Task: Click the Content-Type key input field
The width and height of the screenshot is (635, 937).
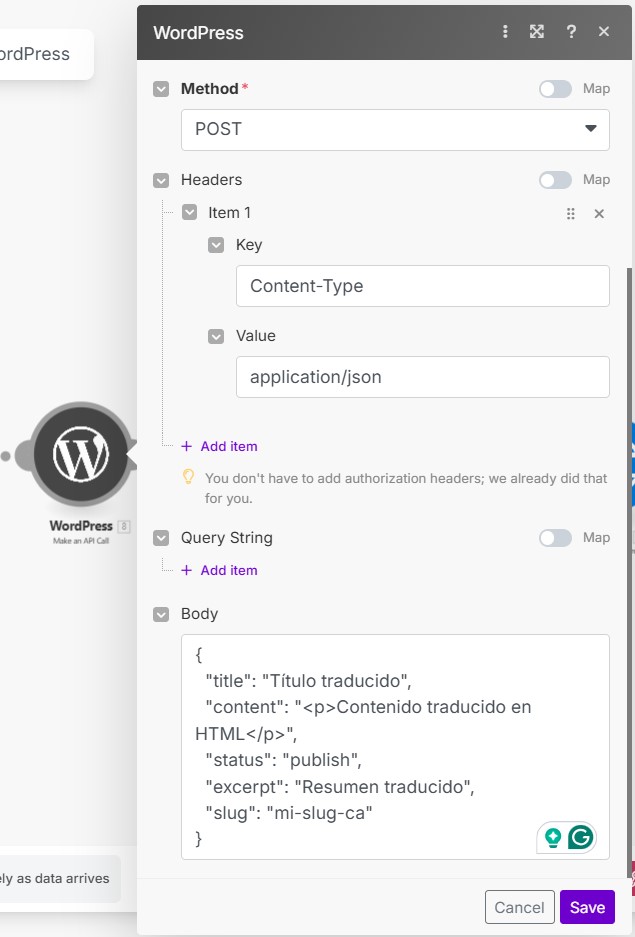Action: (x=423, y=286)
